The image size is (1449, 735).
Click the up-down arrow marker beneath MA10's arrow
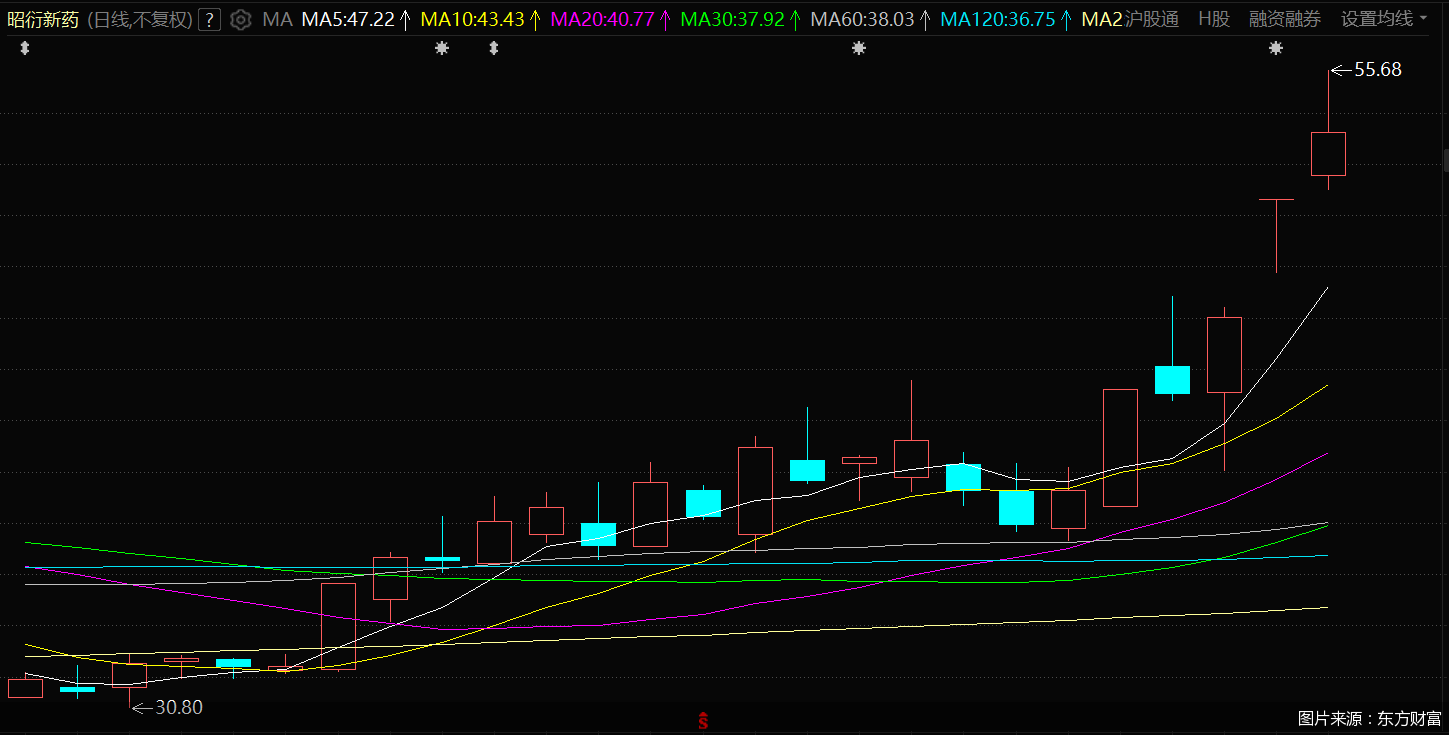[x=493, y=48]
